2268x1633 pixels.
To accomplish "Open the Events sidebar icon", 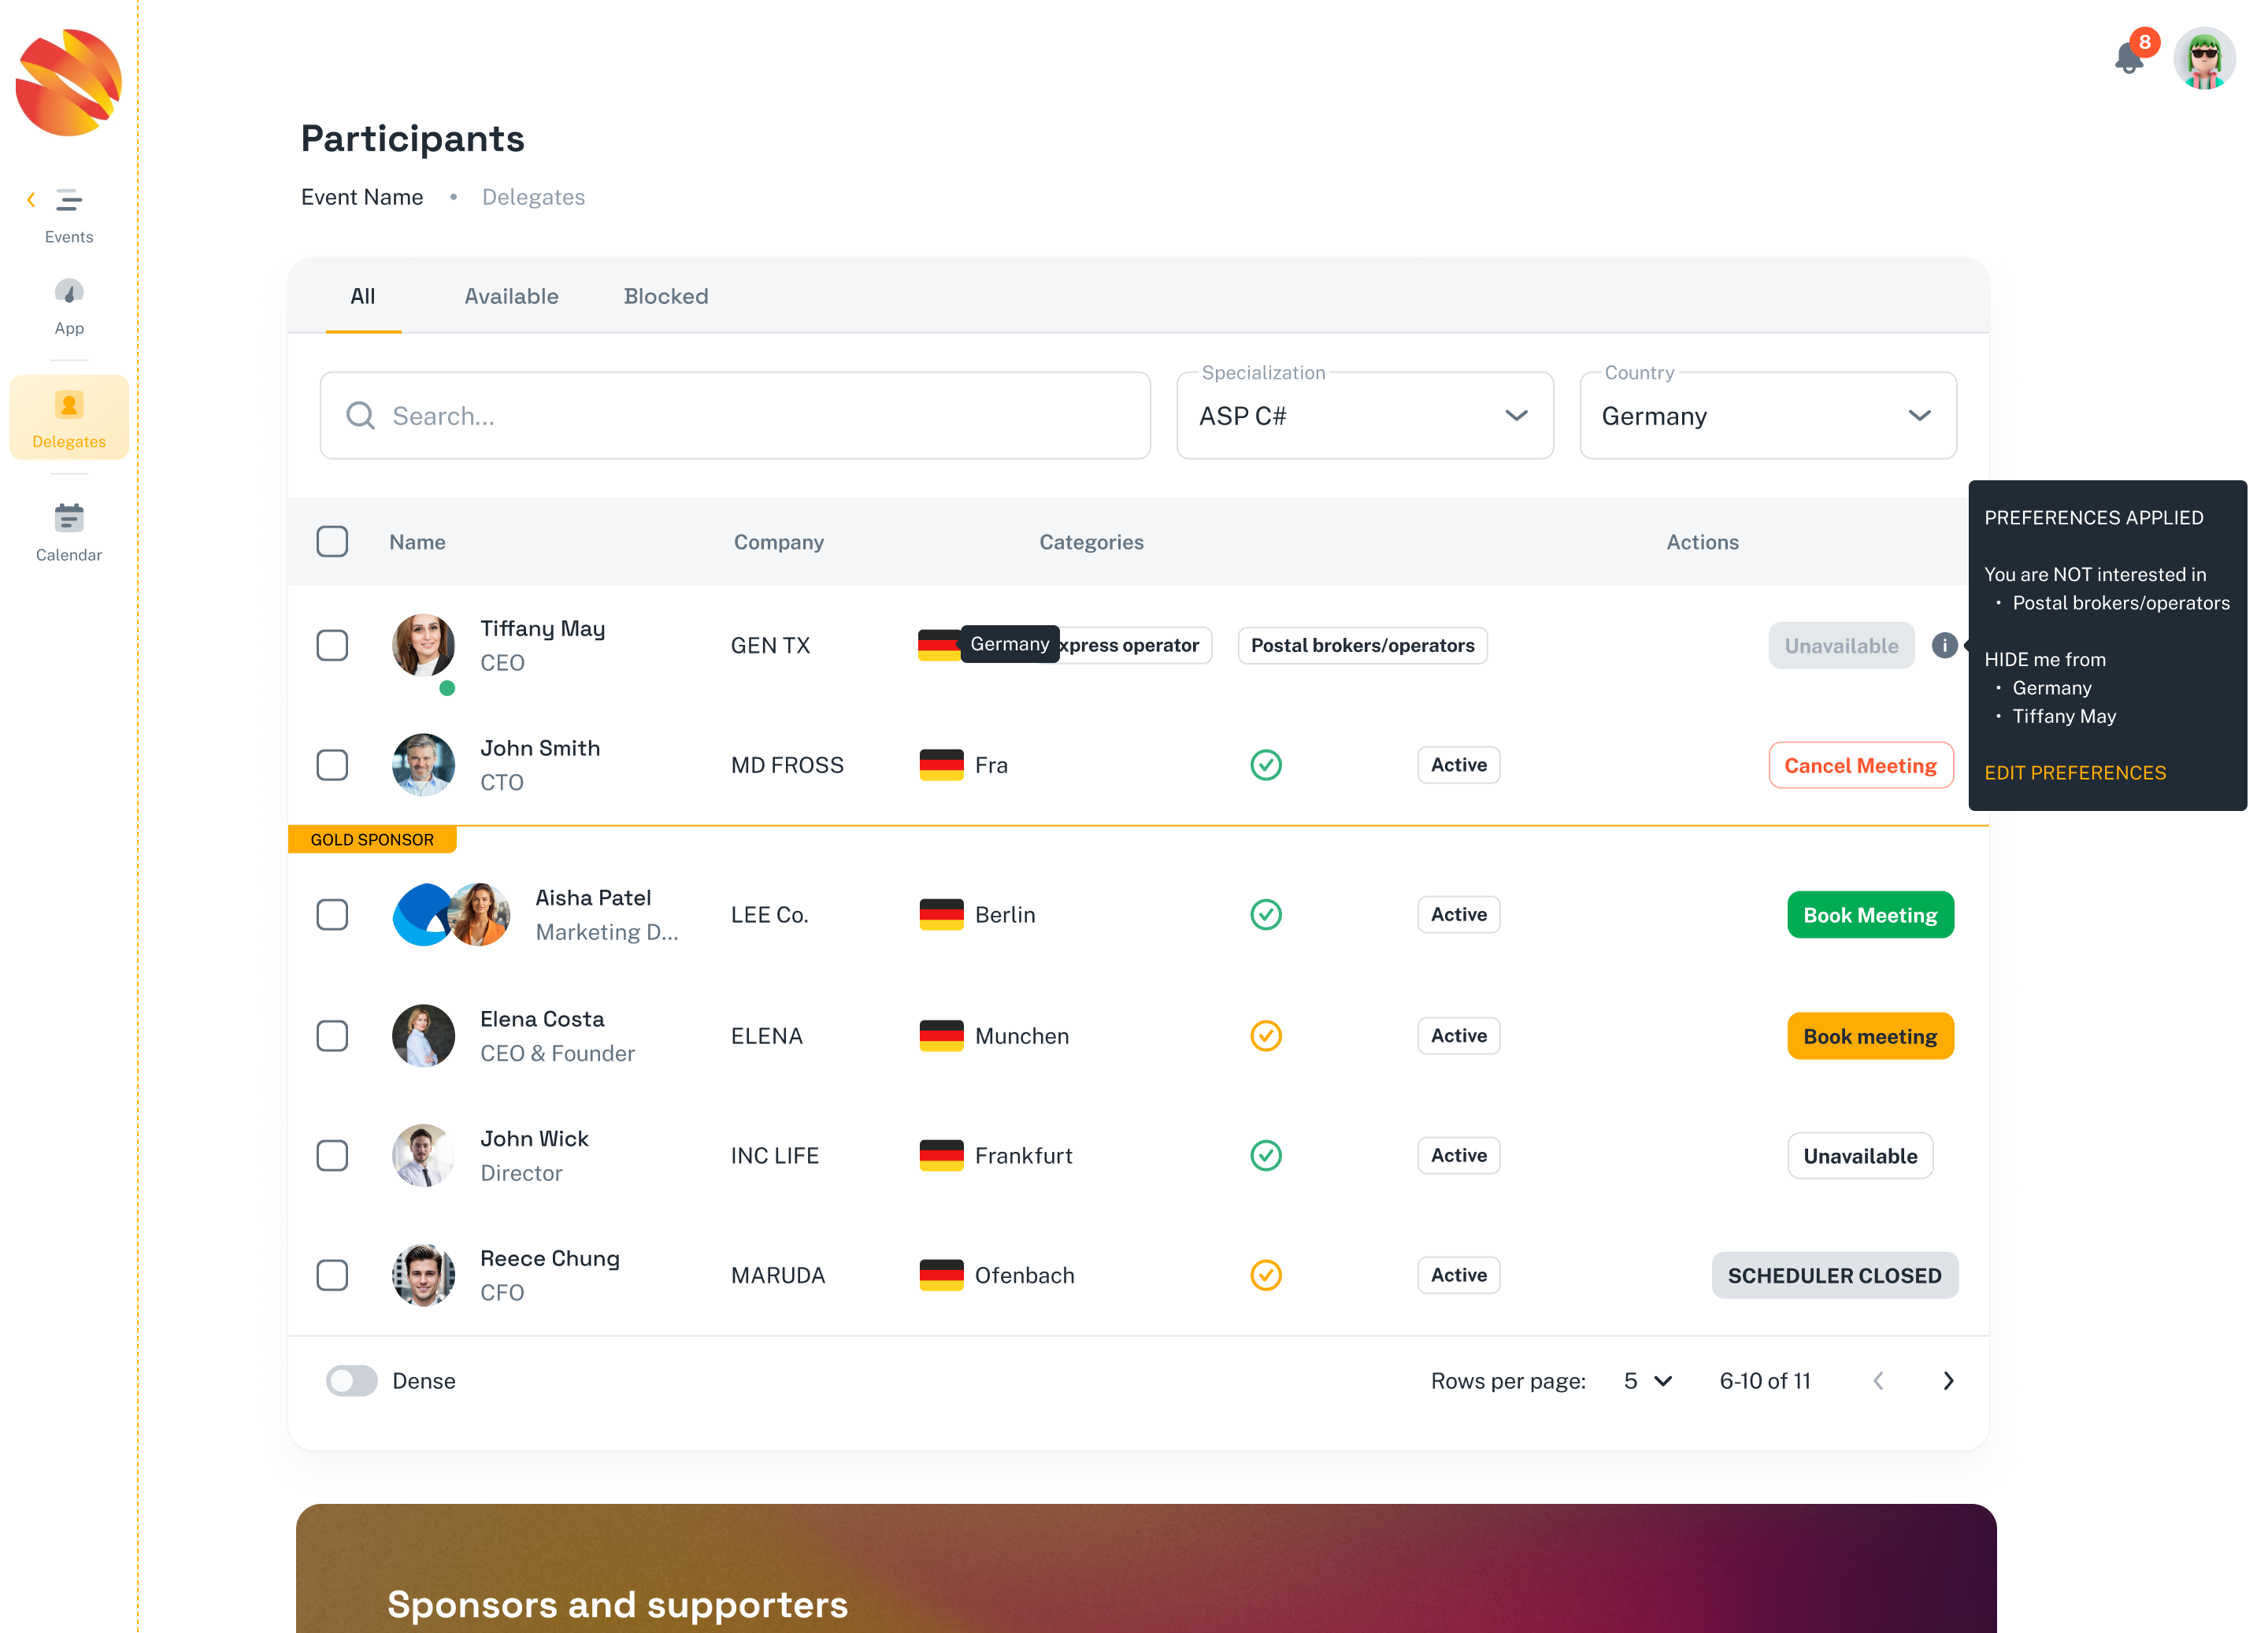I will (69, 201).
